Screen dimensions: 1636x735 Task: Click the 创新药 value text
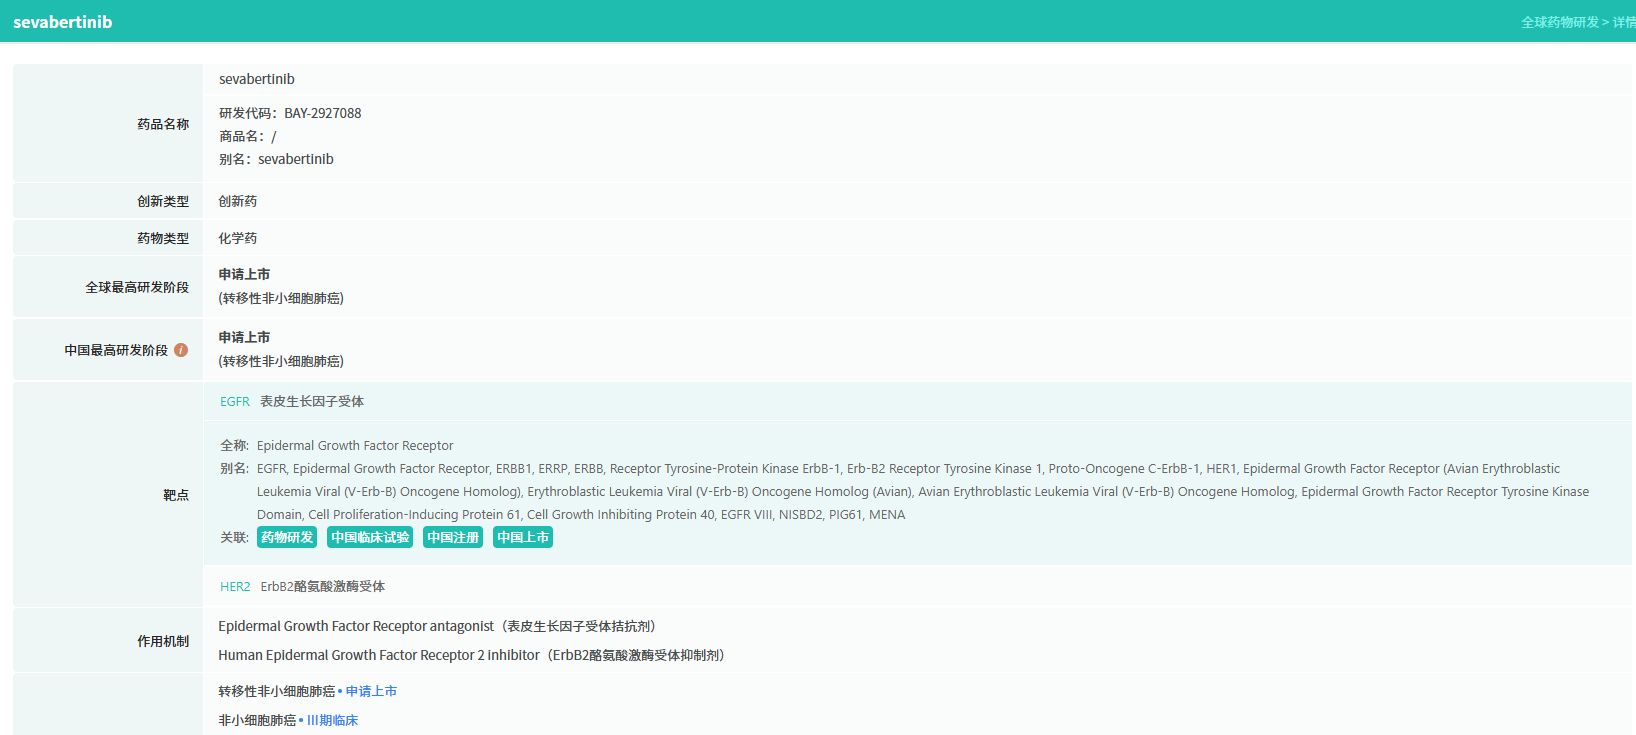coord(238,202)
